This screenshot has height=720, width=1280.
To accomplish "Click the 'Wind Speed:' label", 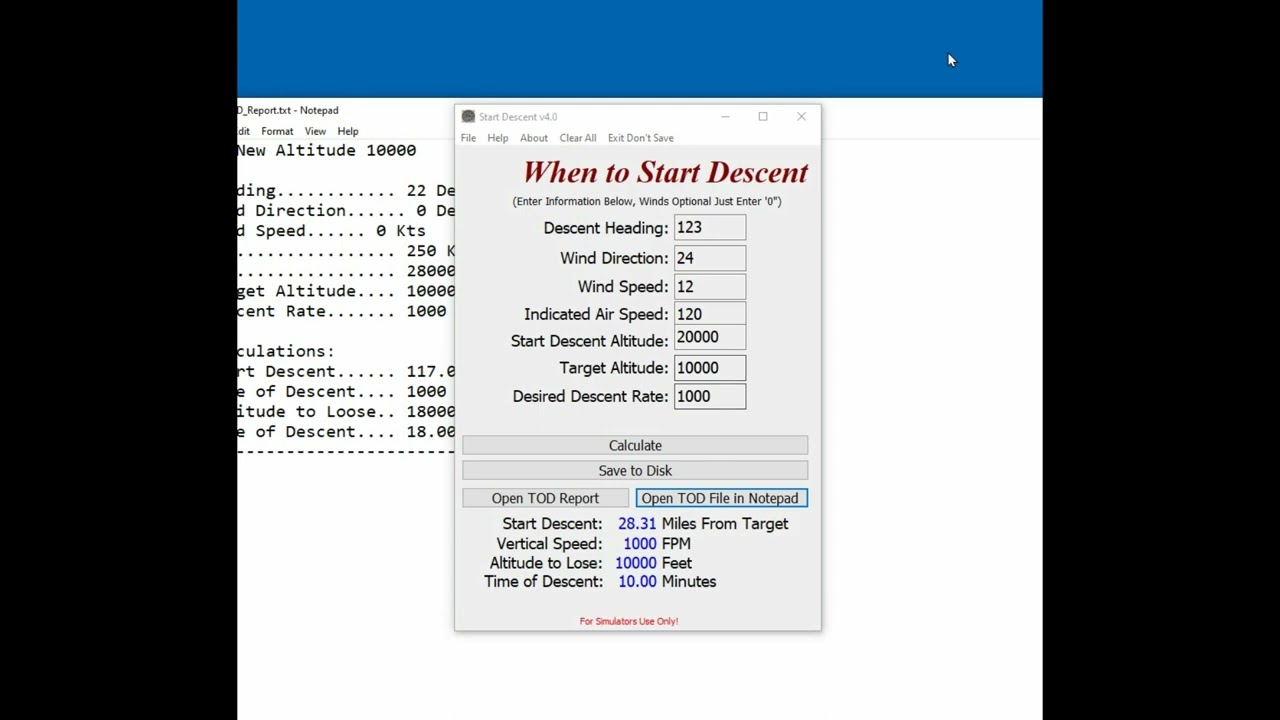I will [623, 287].
